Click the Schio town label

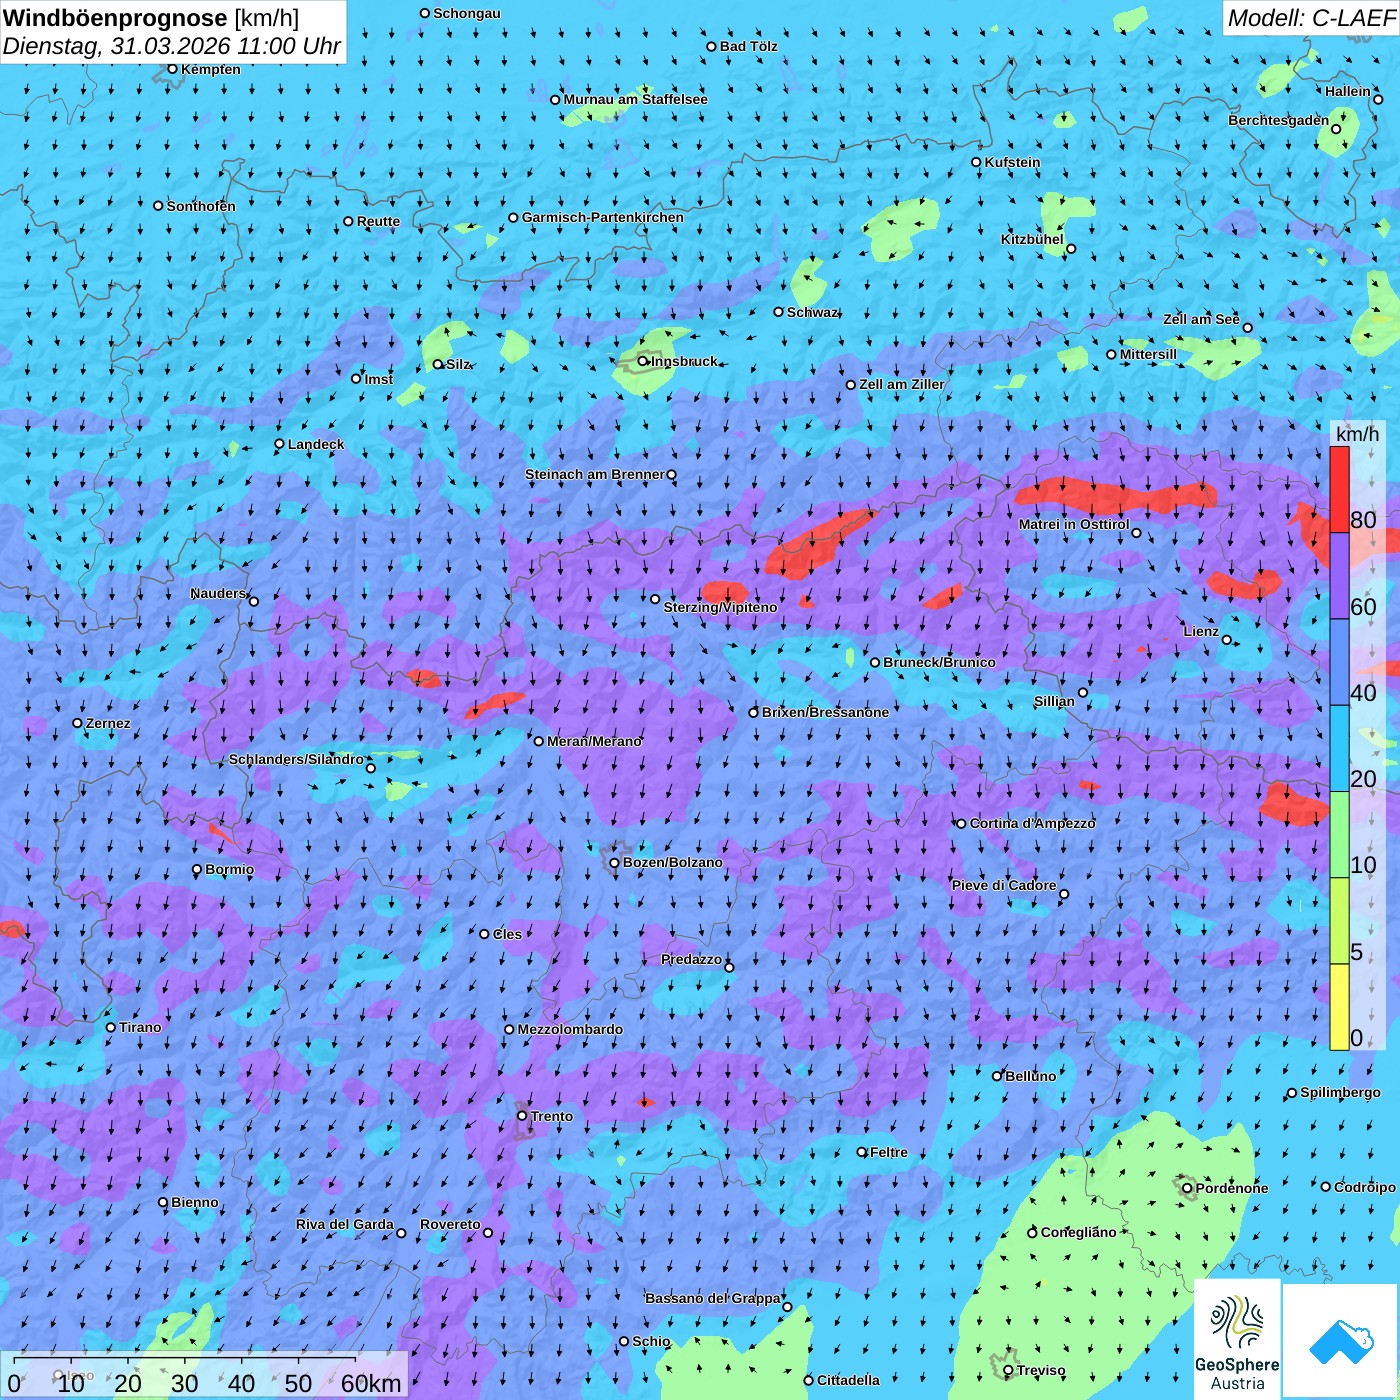(651, 1341)
